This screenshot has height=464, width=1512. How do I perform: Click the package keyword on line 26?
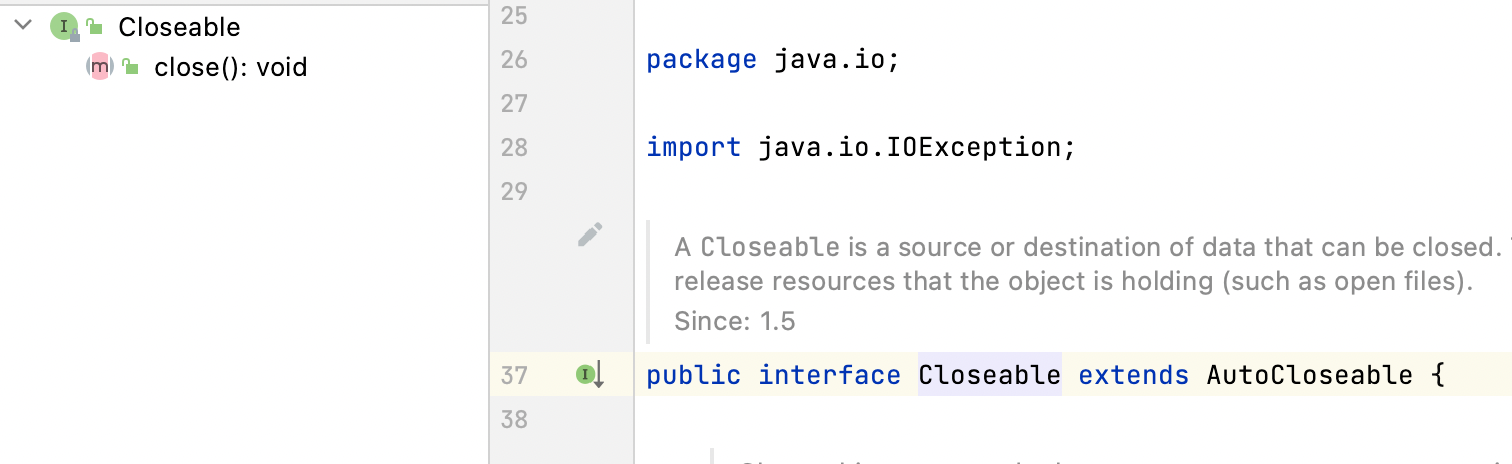coord(701,60)
